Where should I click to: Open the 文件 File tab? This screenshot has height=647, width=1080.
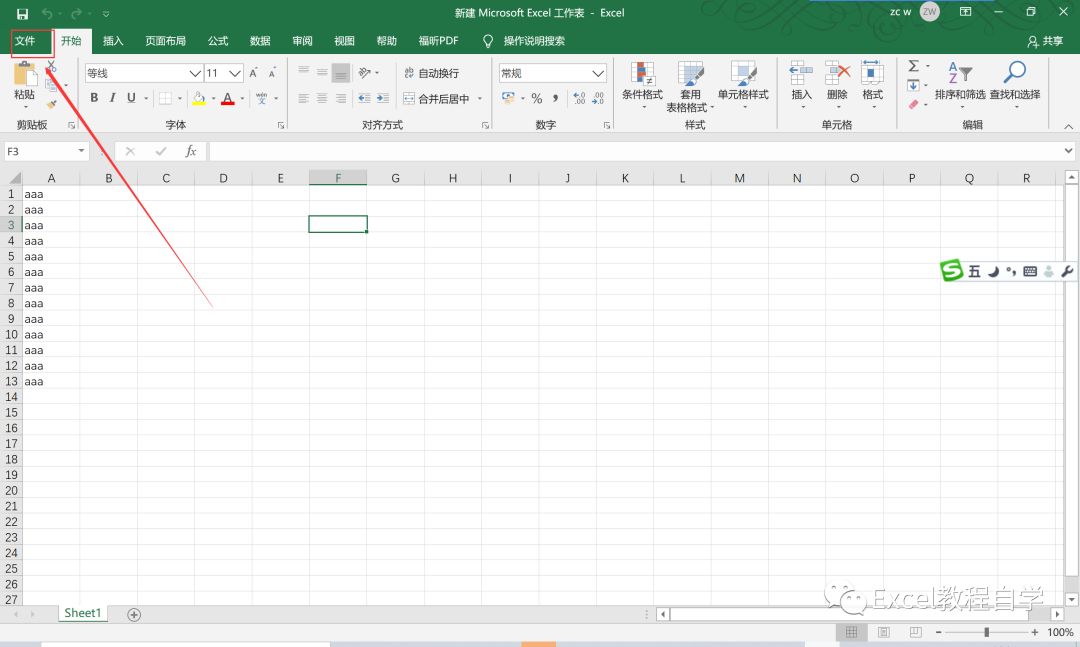click(25, 41)
